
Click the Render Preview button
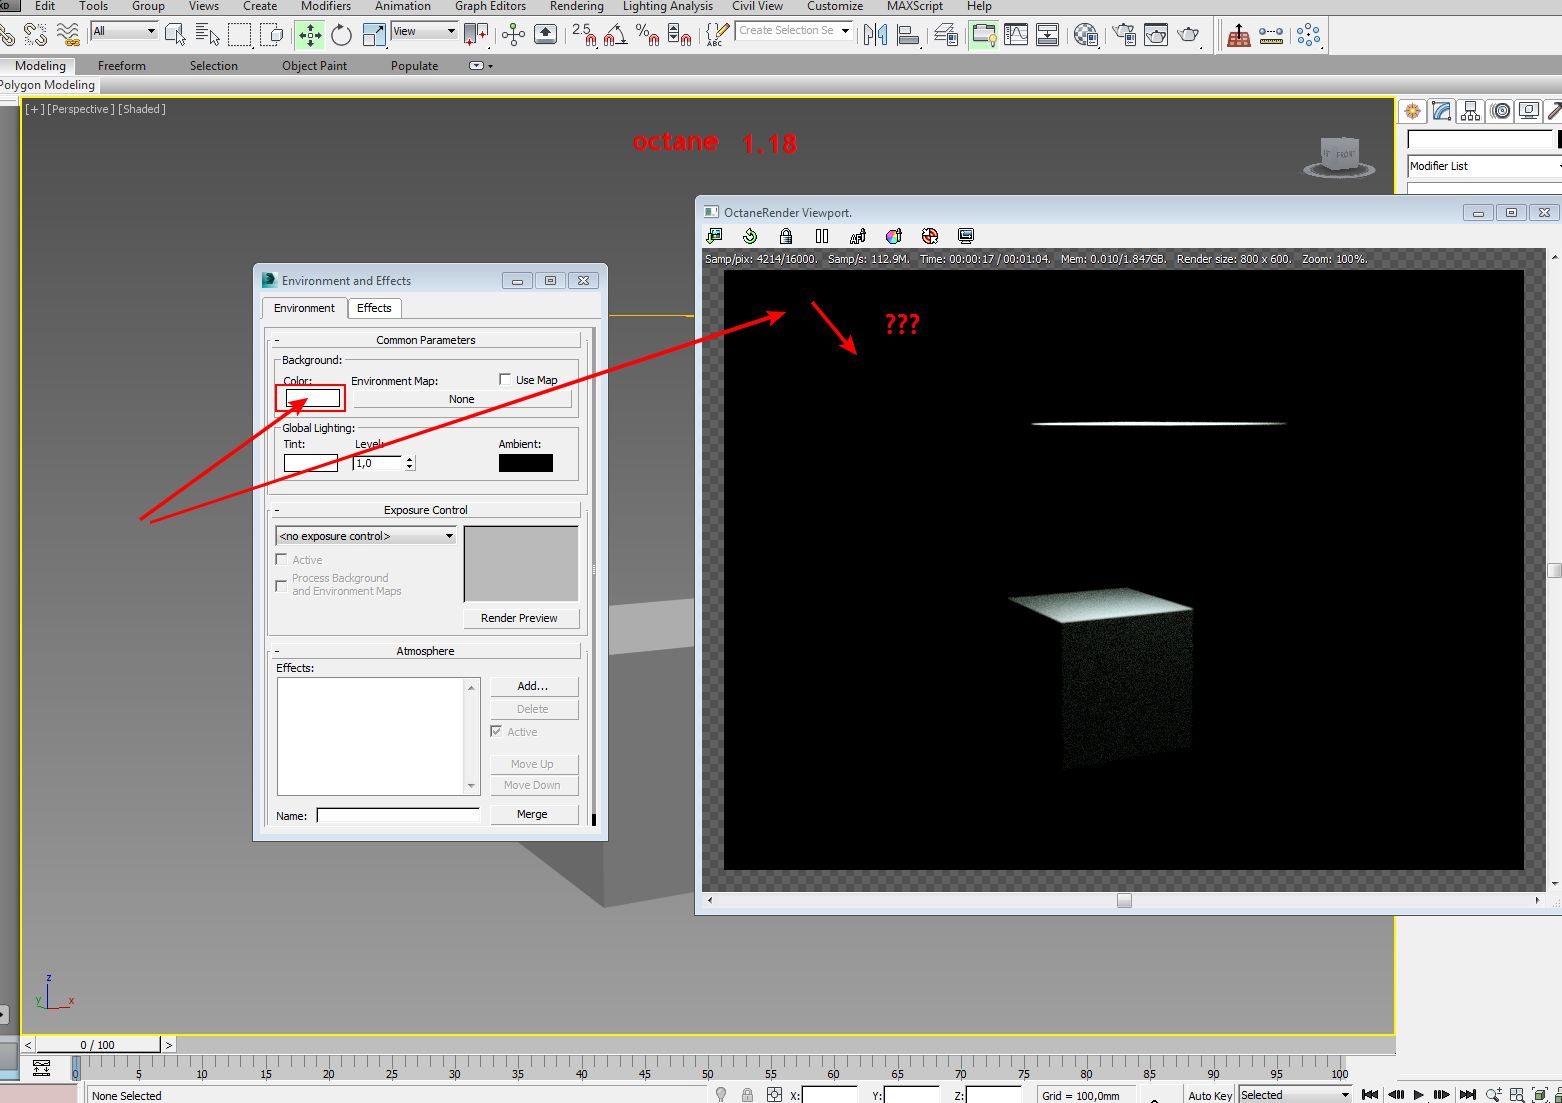[x=520, y=618]
